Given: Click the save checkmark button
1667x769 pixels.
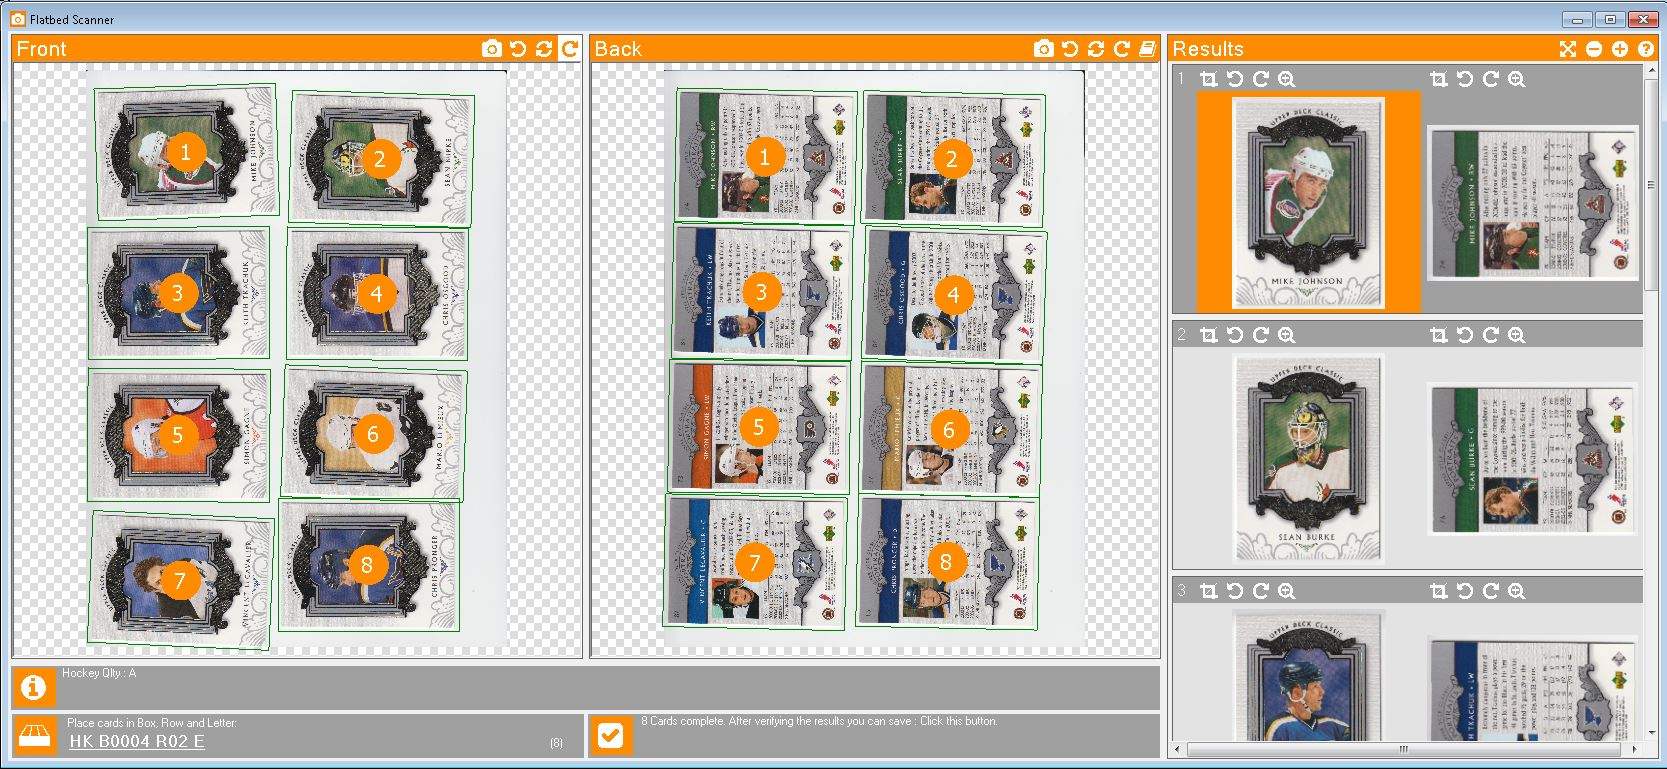Looking at the screenshot, I should [610, 735].
